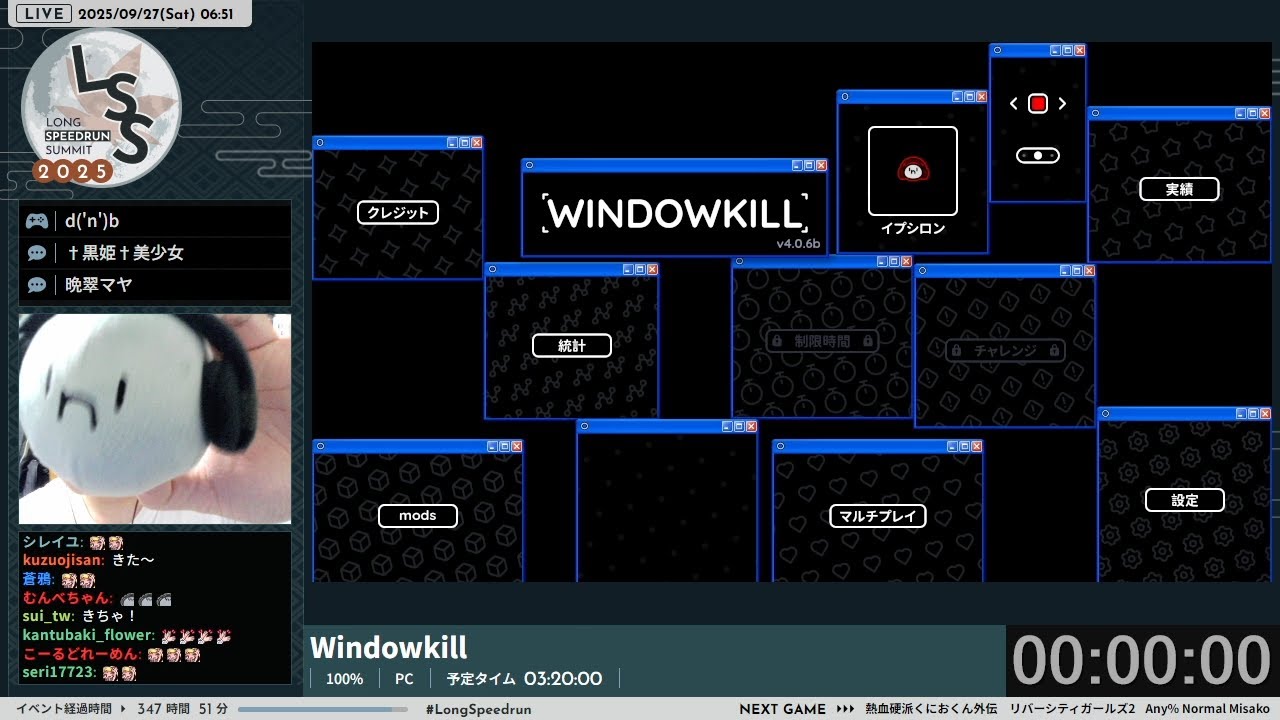Close the 制限時間 window
This screenshot has height=720, width=1280.
click(x=906, y=262)
